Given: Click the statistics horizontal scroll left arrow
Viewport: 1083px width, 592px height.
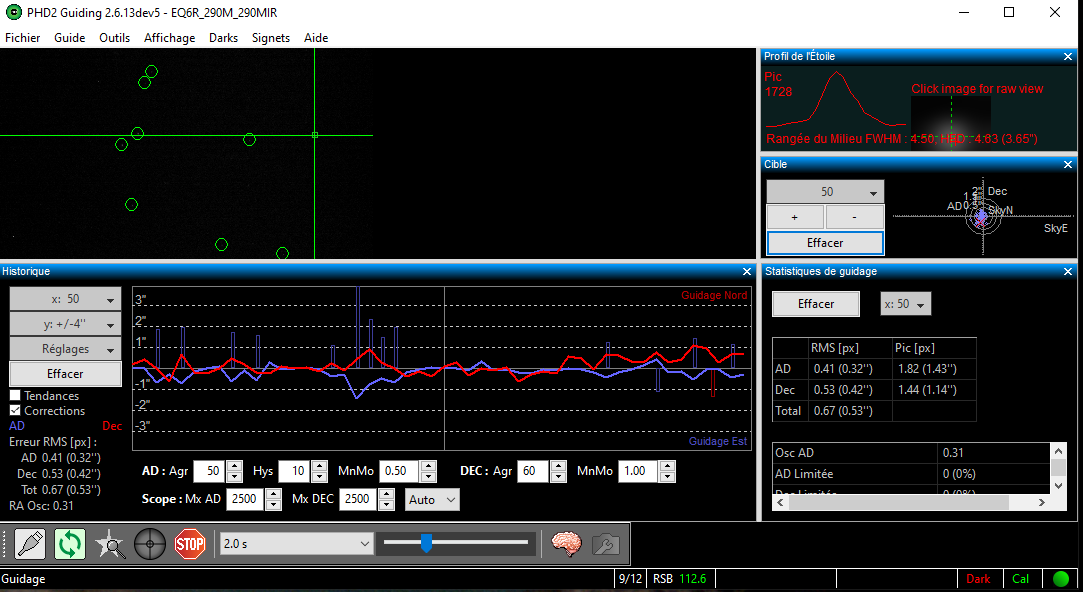Looking at the screenshot, I should (x=780, y=502).
